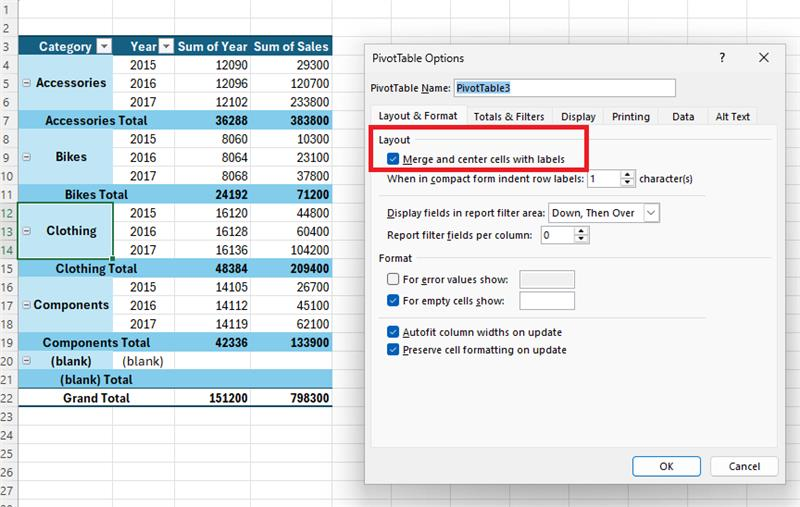This screenshot has width=800, height=507.
Task: Increase indent row labels character count
Action: (x=628, y=174)
